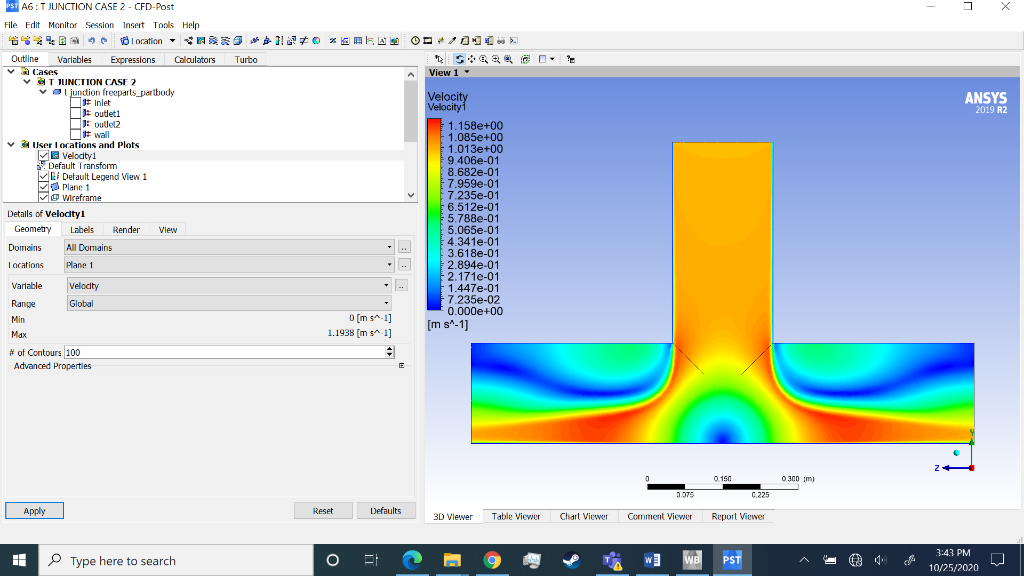1024x576 pixels.
Task: Toggle the Wireframe checkbox
Action: 43,198
